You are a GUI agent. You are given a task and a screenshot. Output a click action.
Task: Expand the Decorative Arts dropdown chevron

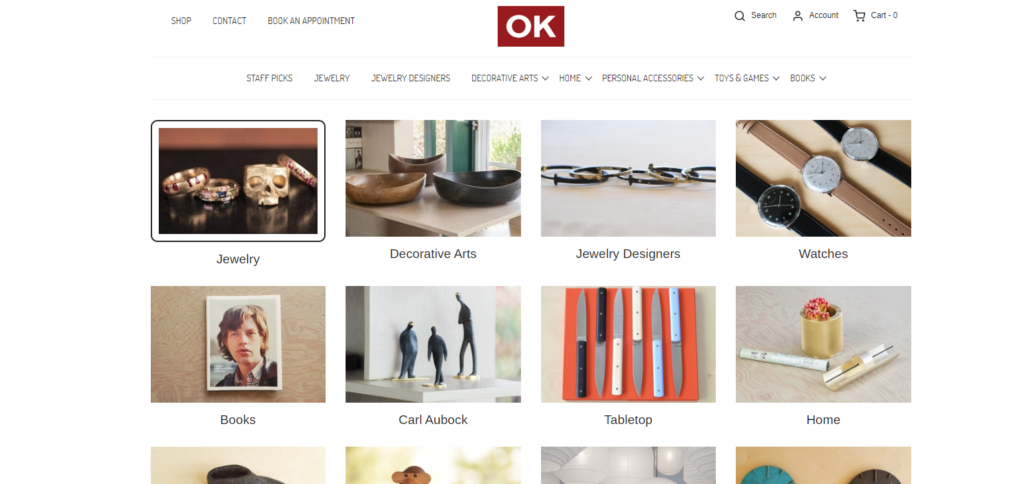545,78
